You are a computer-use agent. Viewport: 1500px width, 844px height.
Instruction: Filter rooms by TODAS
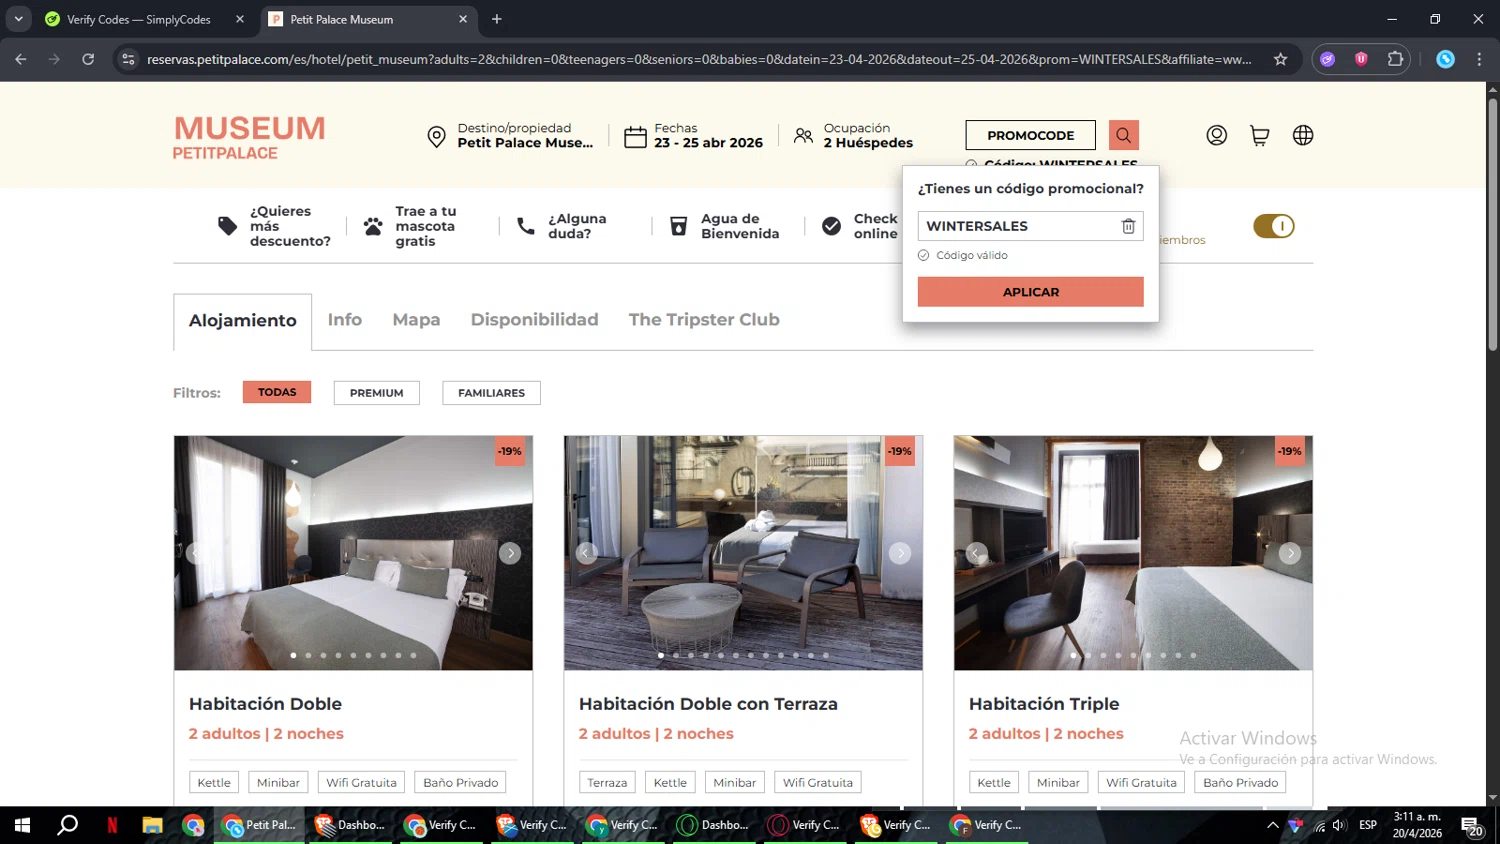(277, 392)
